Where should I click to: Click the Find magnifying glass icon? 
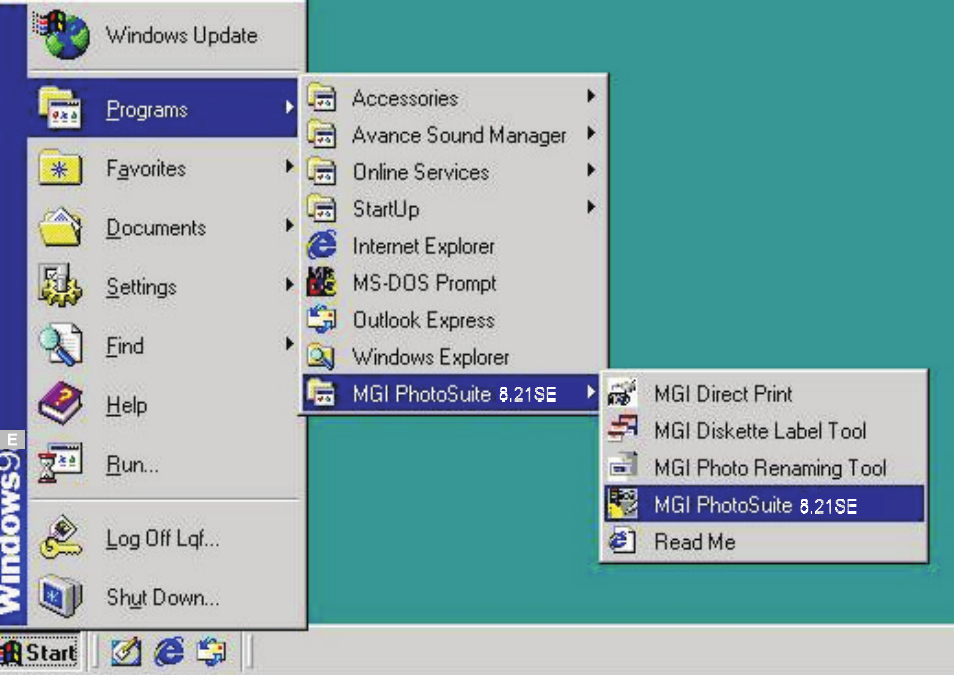coord(60,344)
